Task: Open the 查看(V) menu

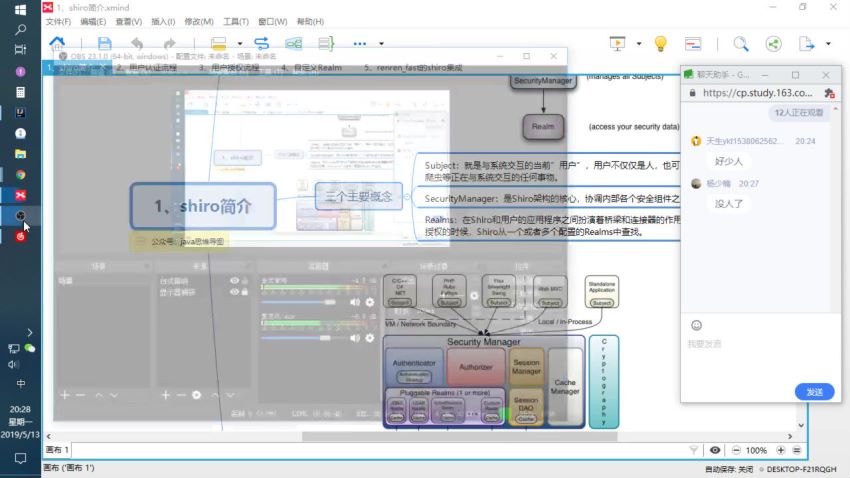Action: point(128,22)
